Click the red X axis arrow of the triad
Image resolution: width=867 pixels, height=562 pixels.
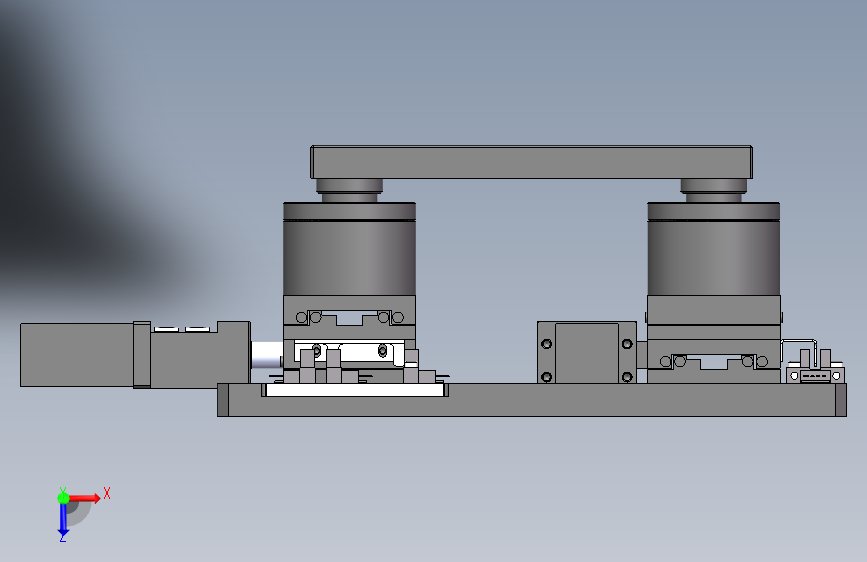pos(86,498)
